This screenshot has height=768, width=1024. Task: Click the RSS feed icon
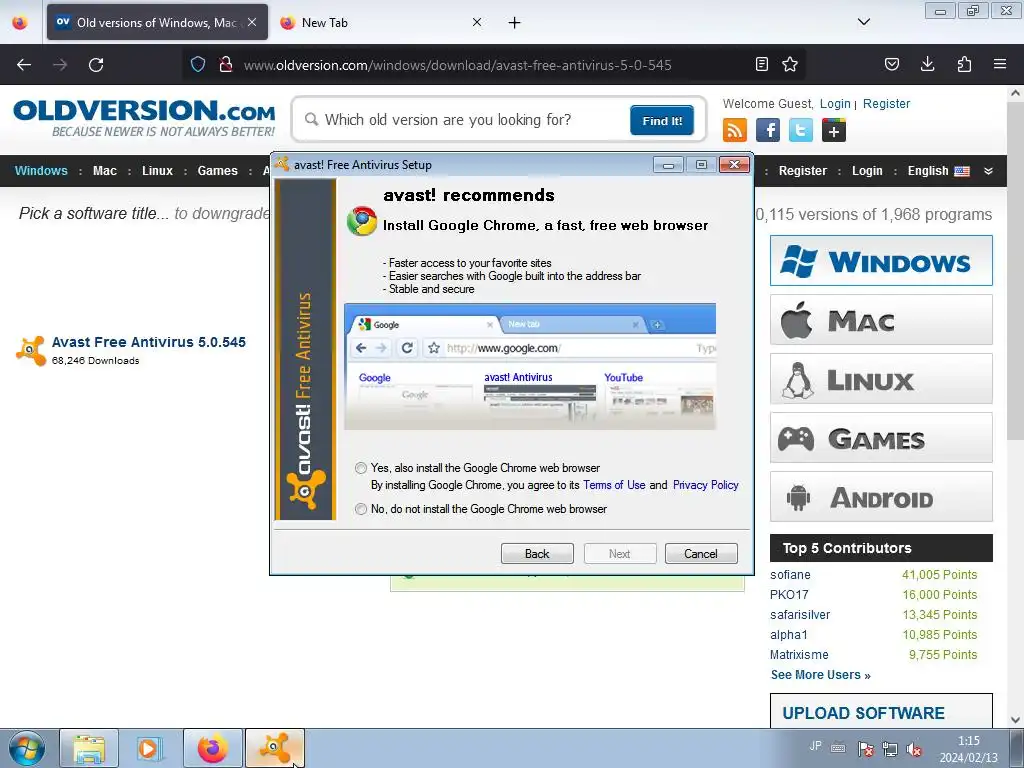pos(735,130)
